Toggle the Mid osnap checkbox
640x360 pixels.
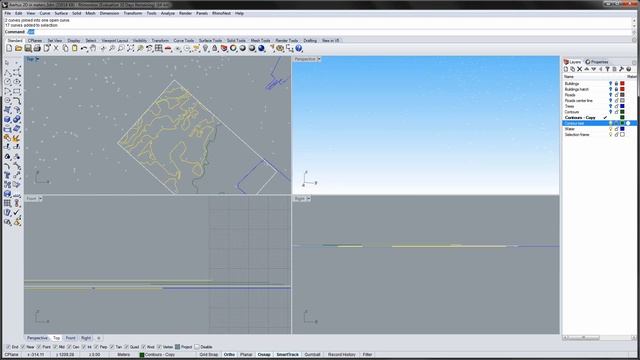click(55, 347)
